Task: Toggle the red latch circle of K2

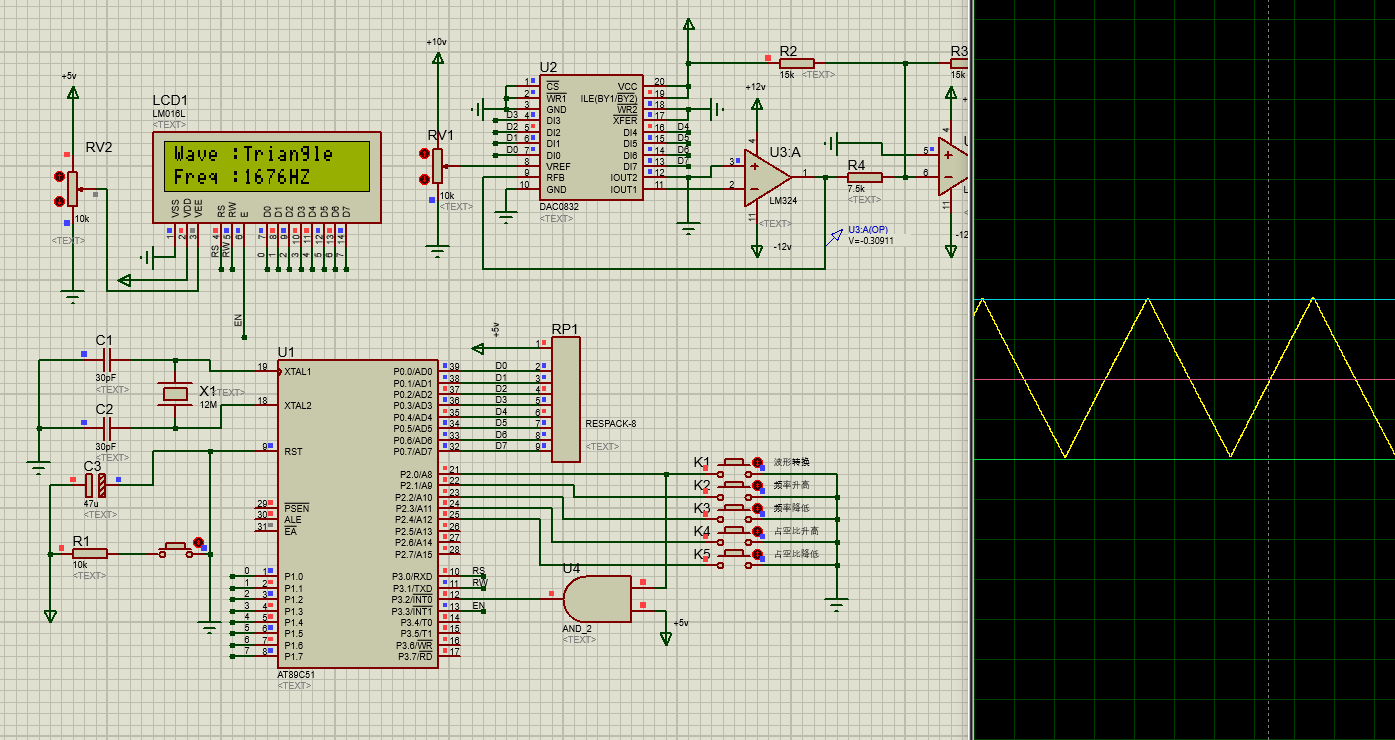Action: tap(757, 485)
